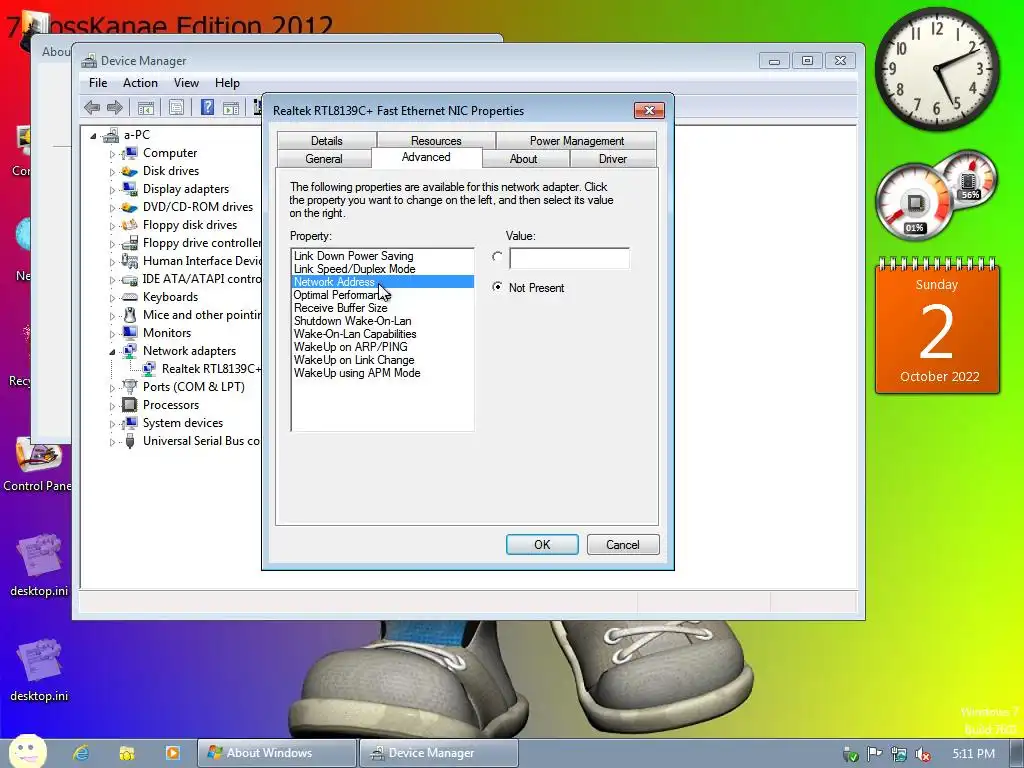Switch to About Windows taskbar button
1024x768 pixels.
pyautogui.click(x=277, y=753)
